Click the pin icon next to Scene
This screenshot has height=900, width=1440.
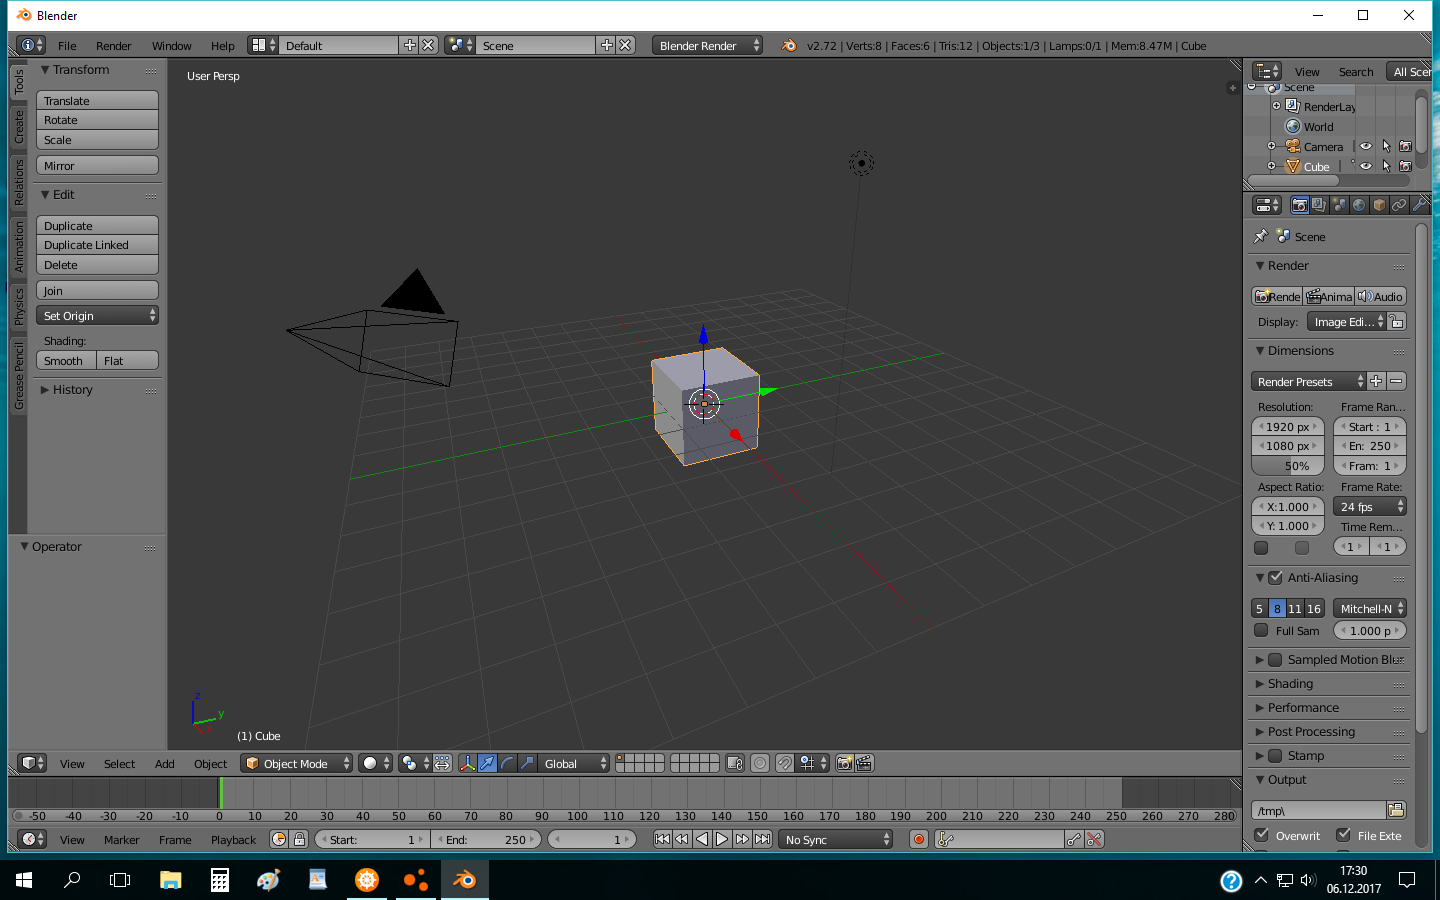click(1261, 236)
